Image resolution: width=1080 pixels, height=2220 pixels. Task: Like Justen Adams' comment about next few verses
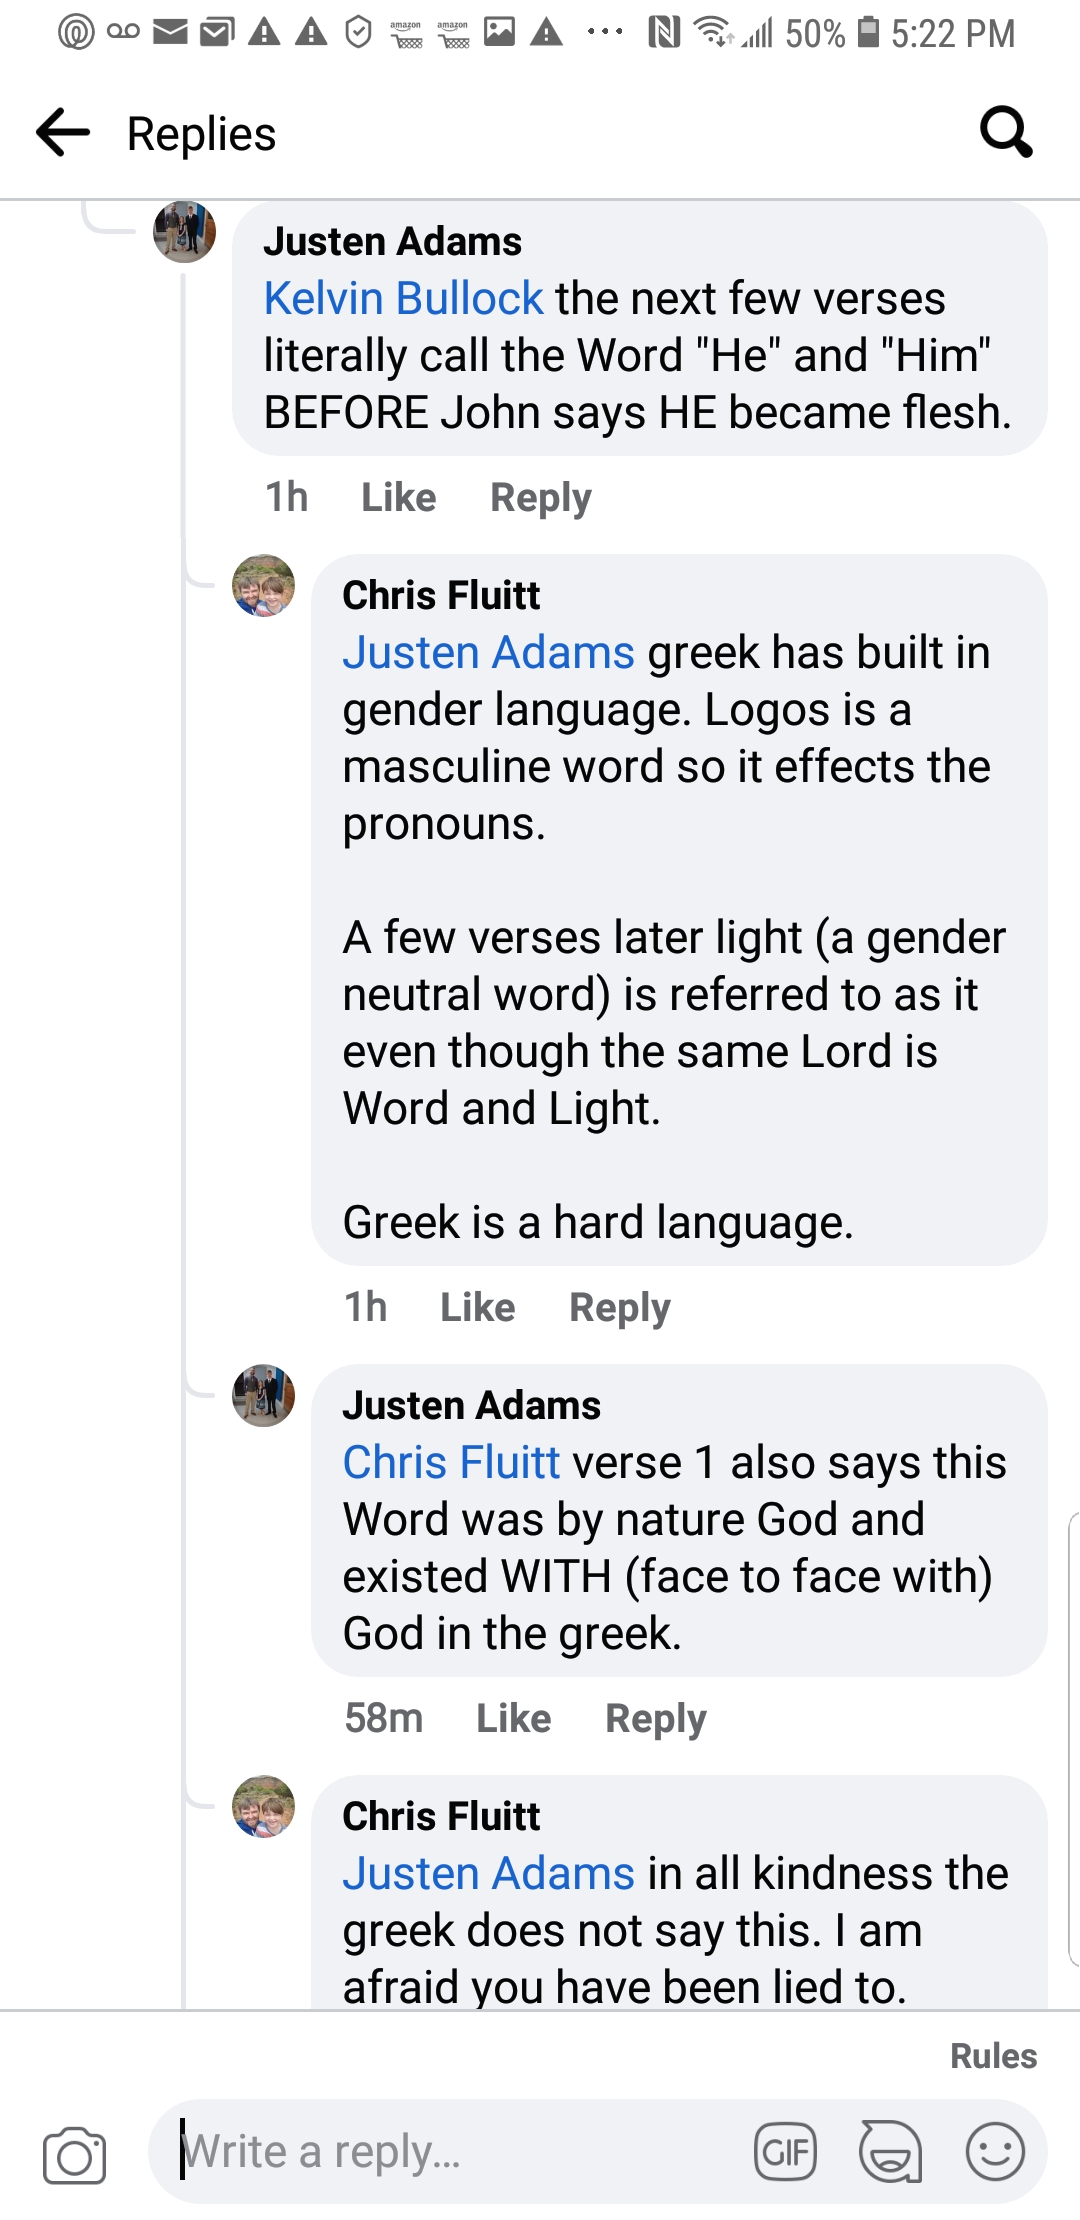[398, 497]
